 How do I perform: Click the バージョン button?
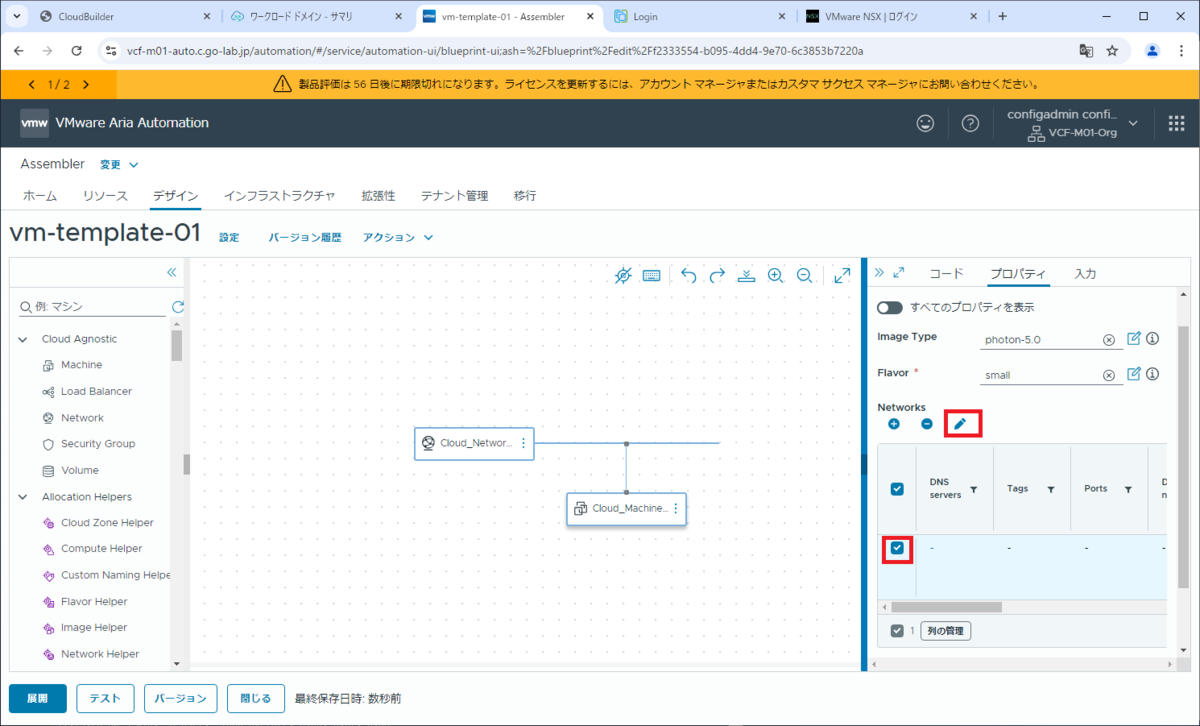click(180, 698)
